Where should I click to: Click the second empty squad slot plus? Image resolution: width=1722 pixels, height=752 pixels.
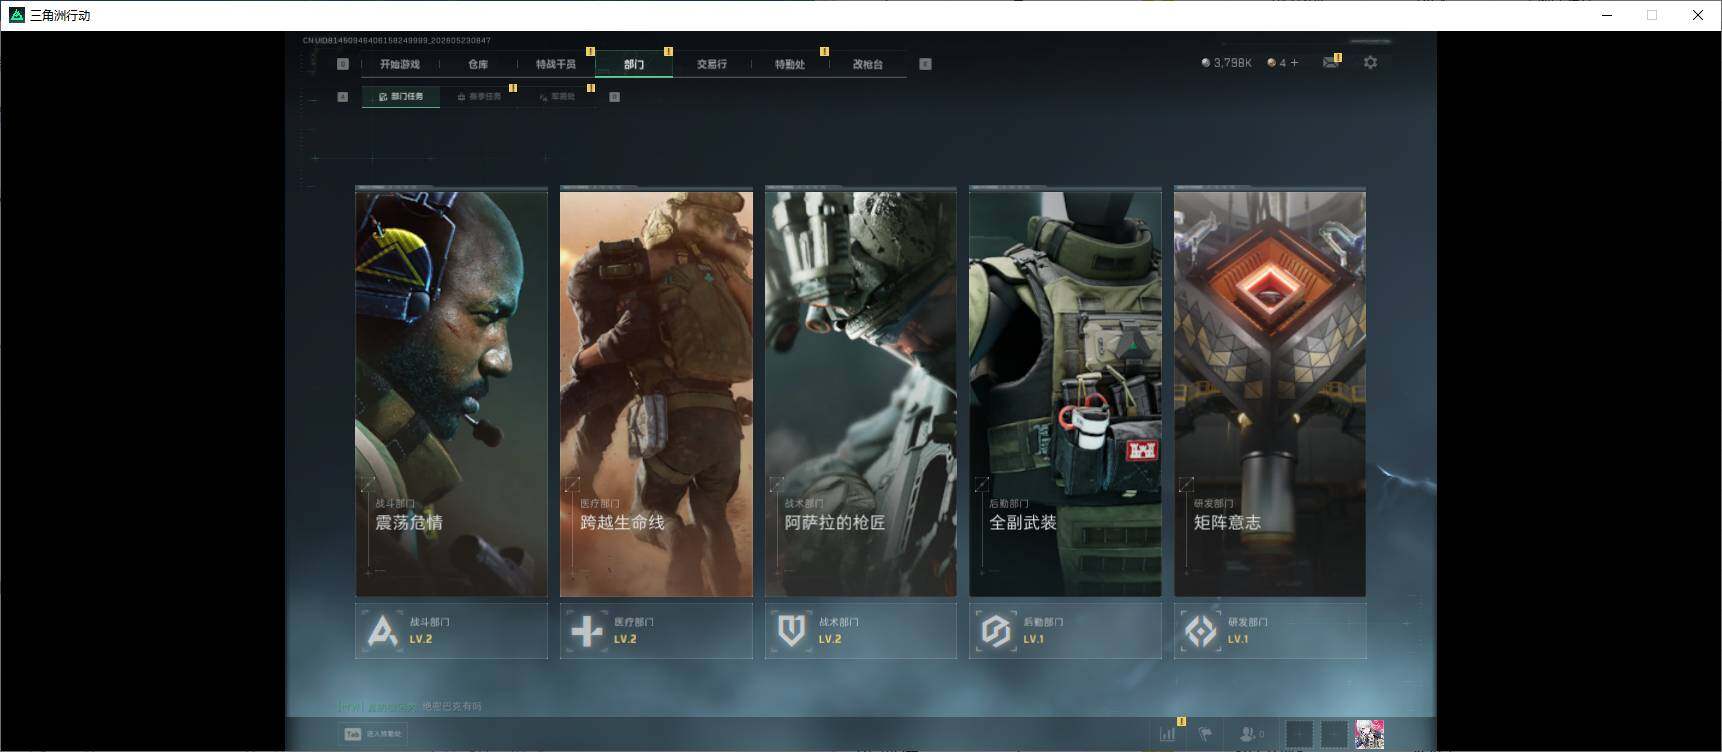pyautogui.click(x=1334, y=734)
